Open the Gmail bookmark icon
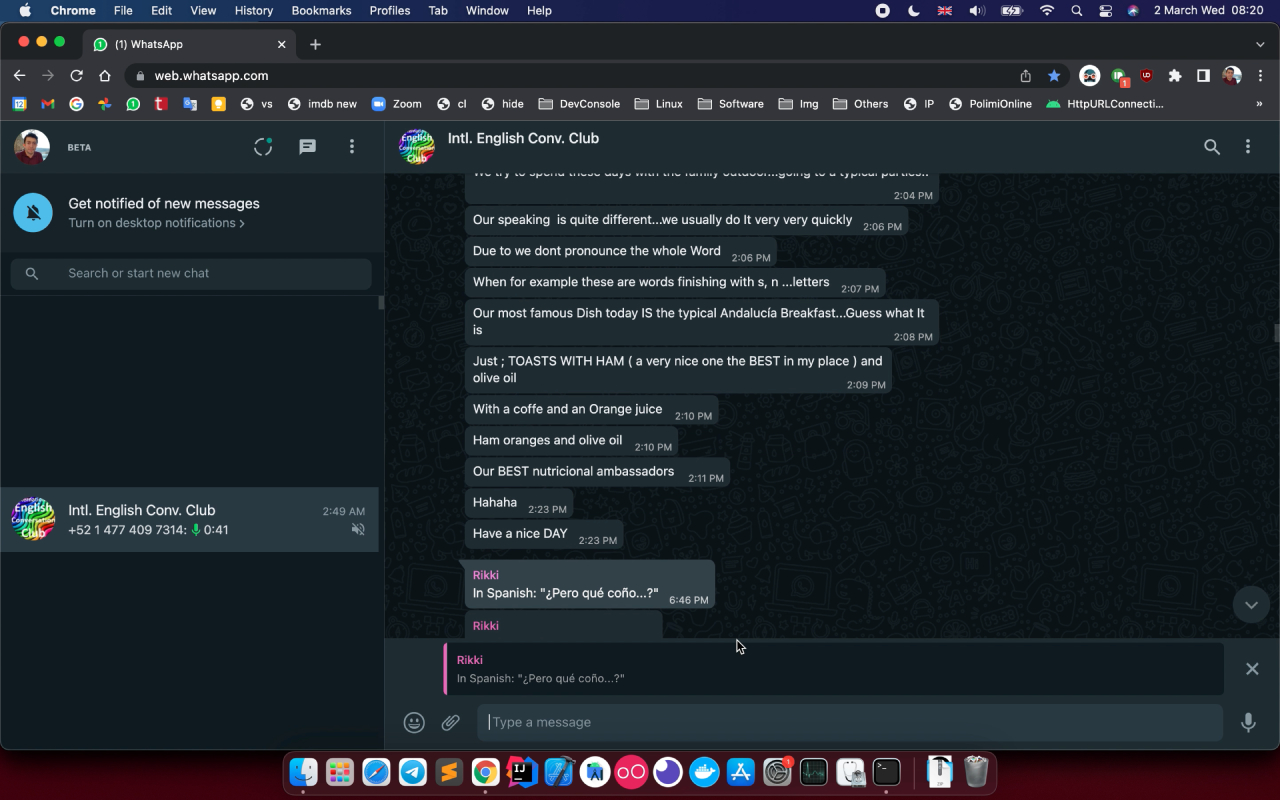1280x800 pixels. click(47, 104)
